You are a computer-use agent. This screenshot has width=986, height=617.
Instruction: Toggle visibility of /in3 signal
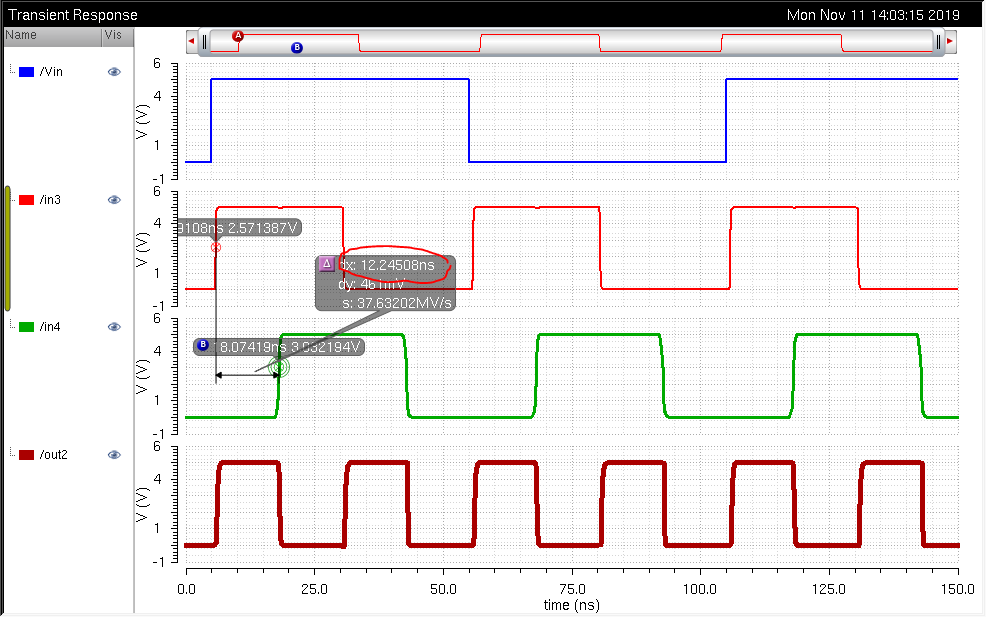(x=114, y=200)
